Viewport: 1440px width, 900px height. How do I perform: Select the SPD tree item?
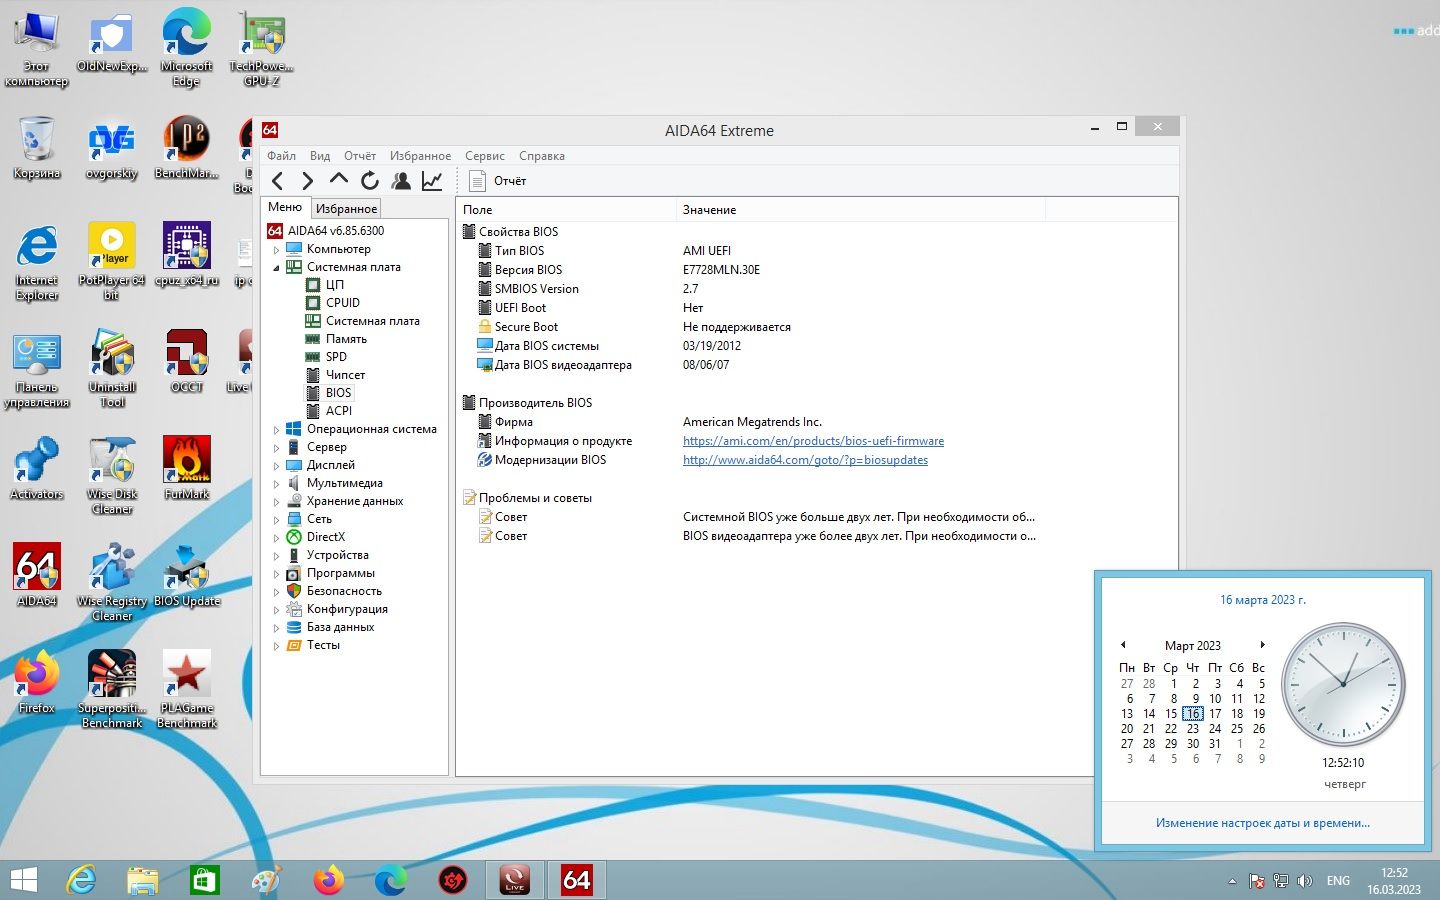coord(336,357)
